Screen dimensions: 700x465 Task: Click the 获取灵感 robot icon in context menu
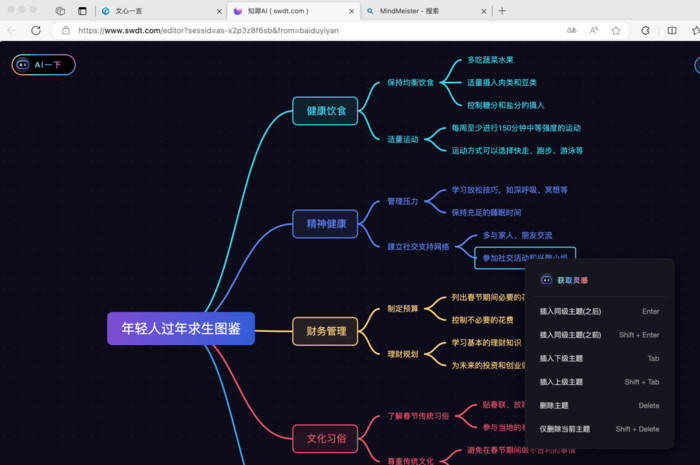click(546, 280)
